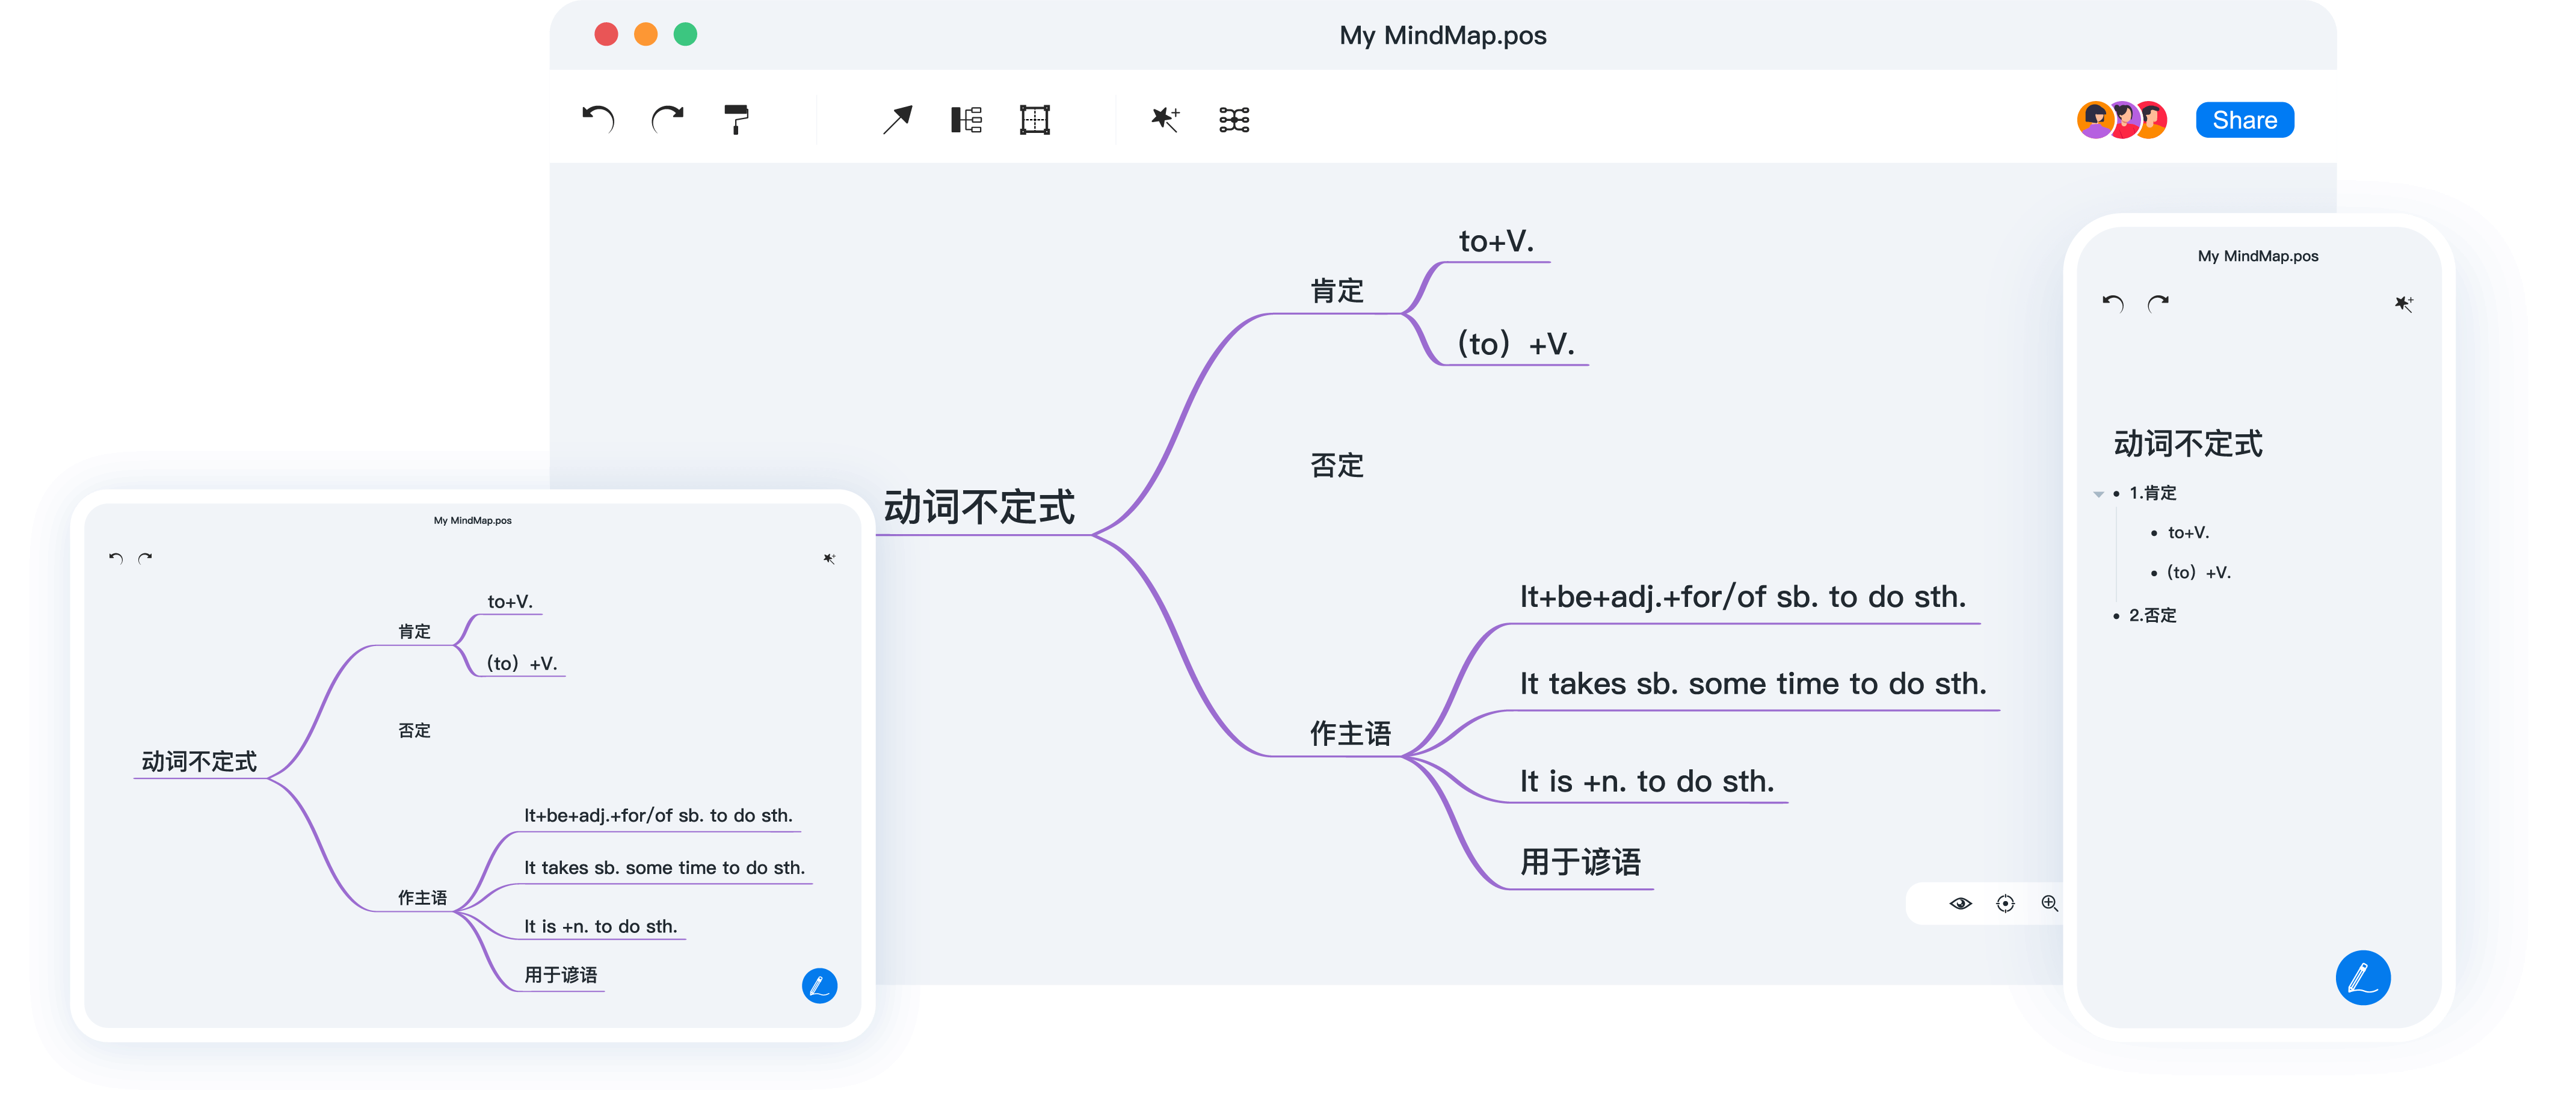The height and width of the screenshot is (1120, 2576).
Task: Select 2.否定 item in phone outline
Action: [x=2152, y=615]
